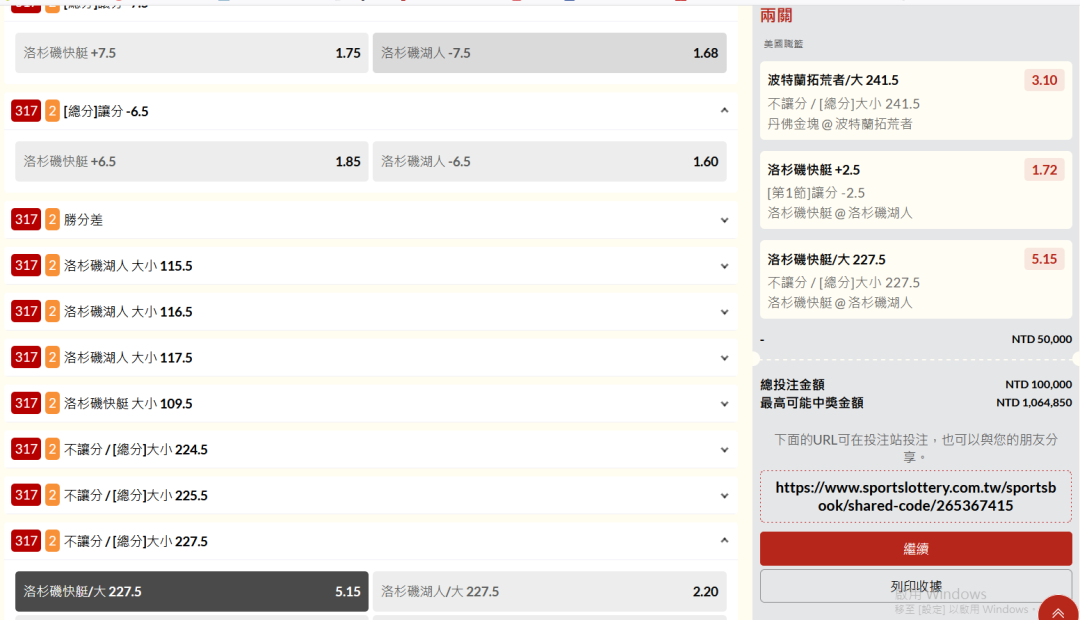The height and width of the screenshot is (620, 1080).
Task: Click the red 繼續 button
Action: [x=915, y=549]
